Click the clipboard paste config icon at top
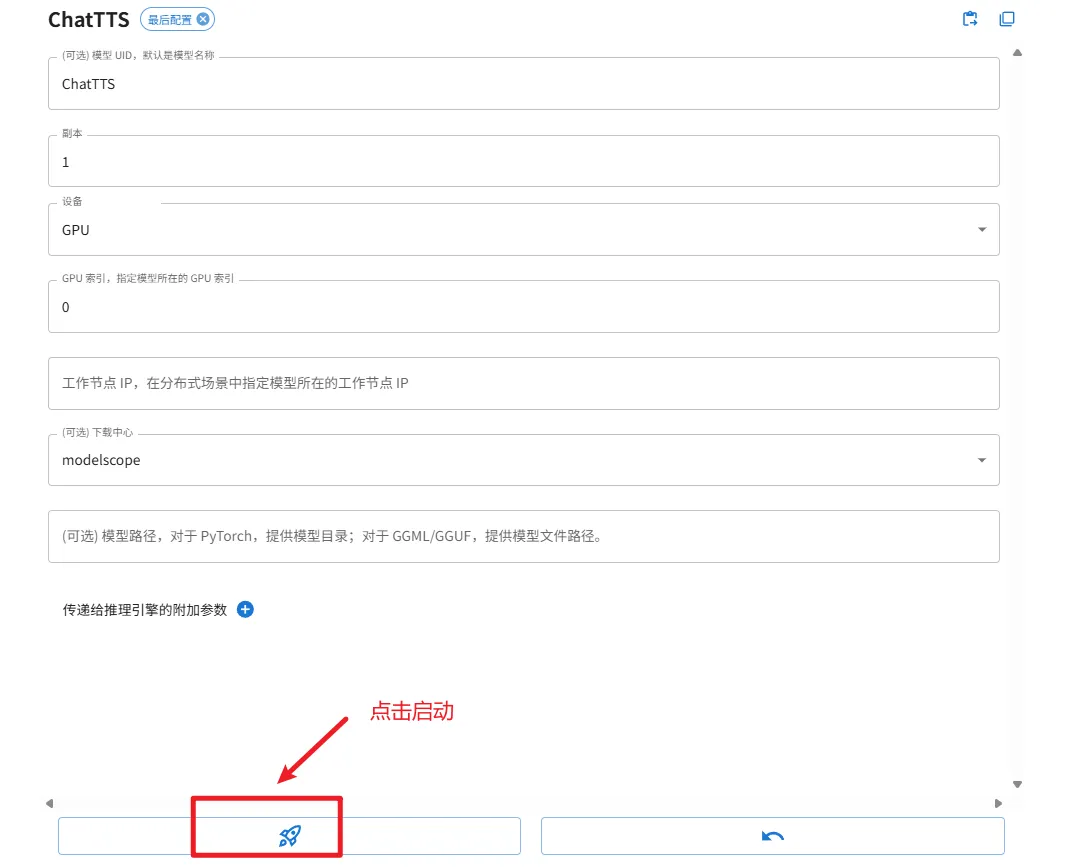1069x867 pixels. (x=969, y=19)
